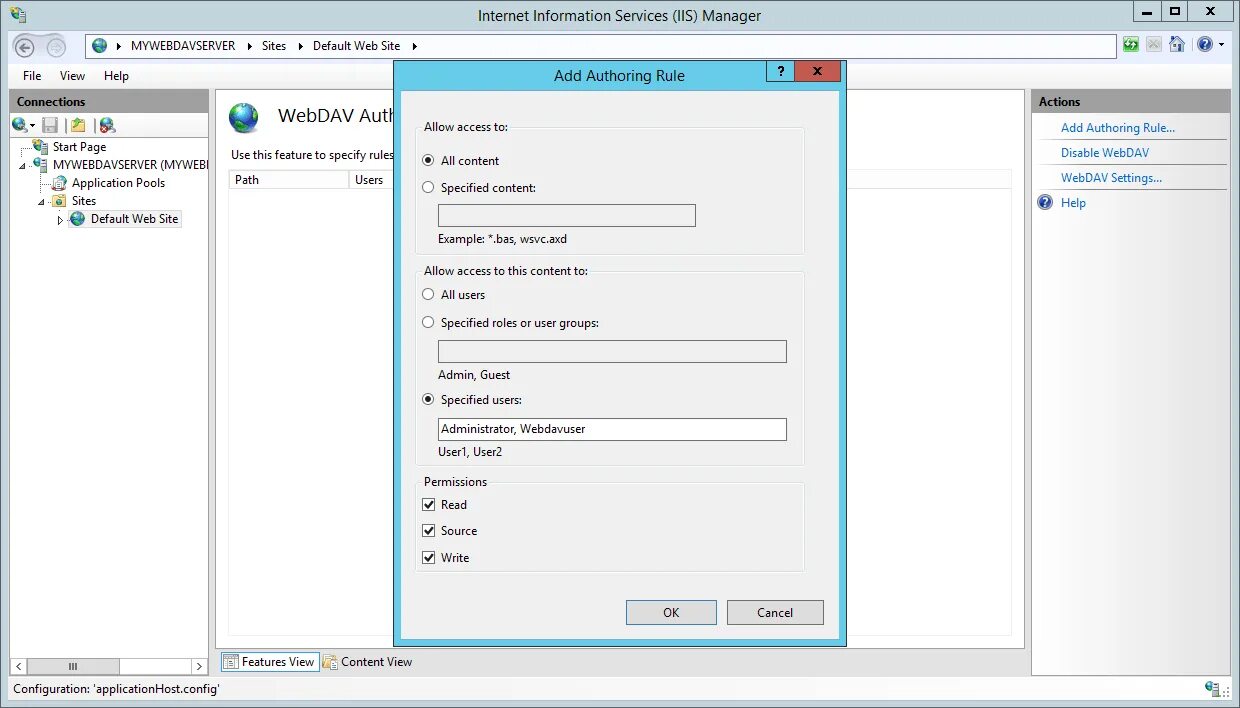This screenshot has width=1240, height=708.
Task: Click the Connections scrollbar right arrow
Action: (x=200, y=666)
